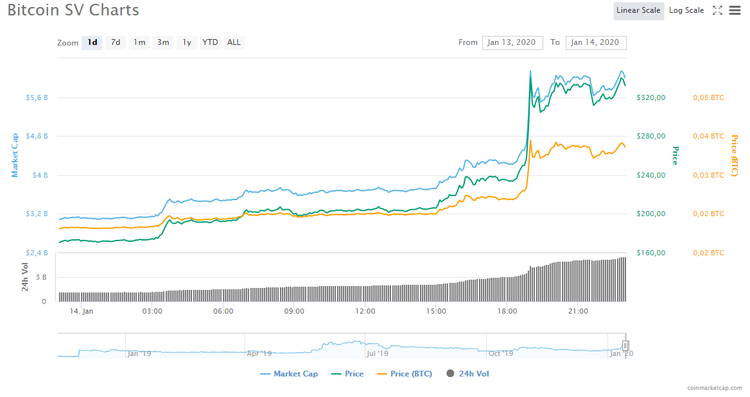Click the 0,05 BTC axis label
The height and width of the screenshot is (397, 750).
708,98
